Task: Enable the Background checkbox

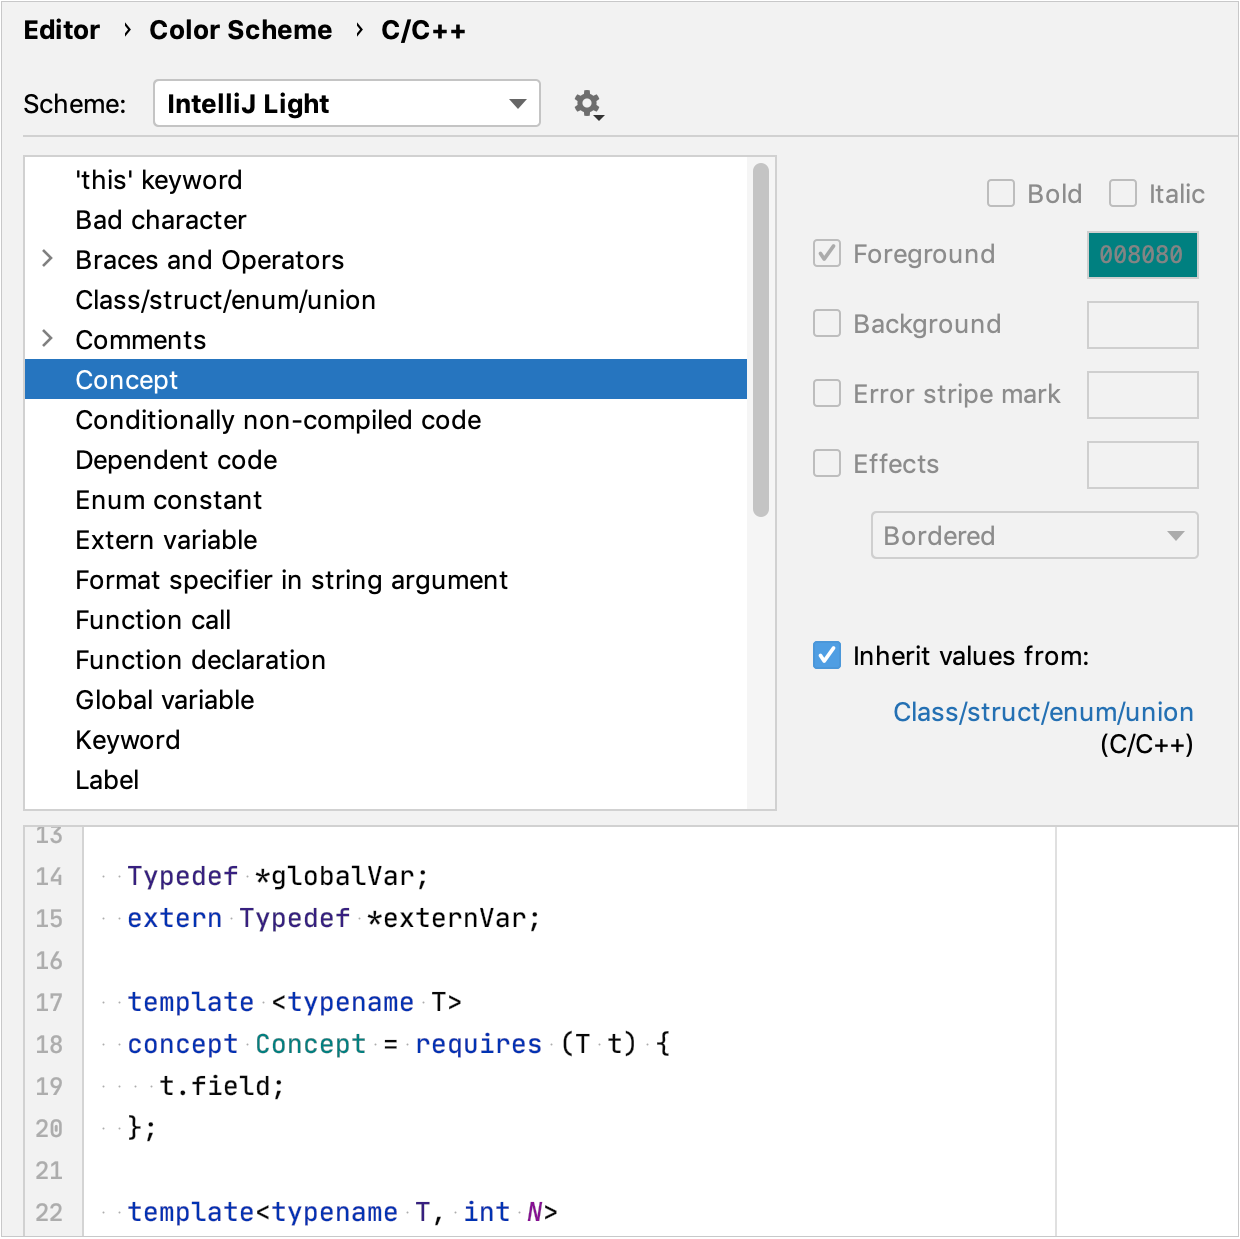Action: 826,323
